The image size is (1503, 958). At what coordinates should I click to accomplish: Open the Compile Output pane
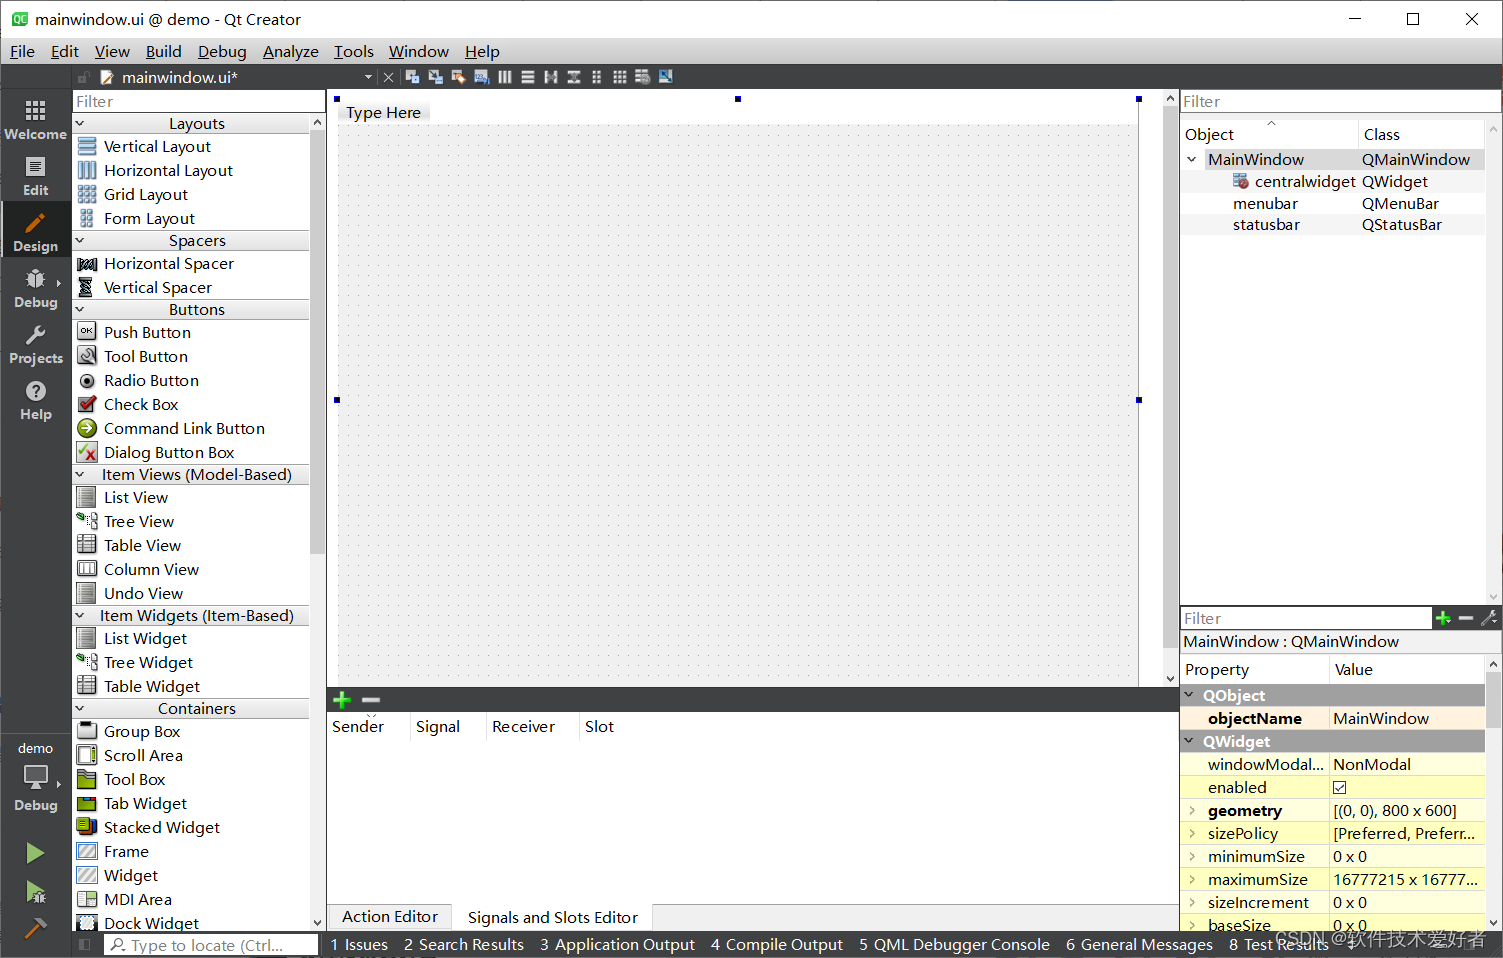click(x=777, y=945)
